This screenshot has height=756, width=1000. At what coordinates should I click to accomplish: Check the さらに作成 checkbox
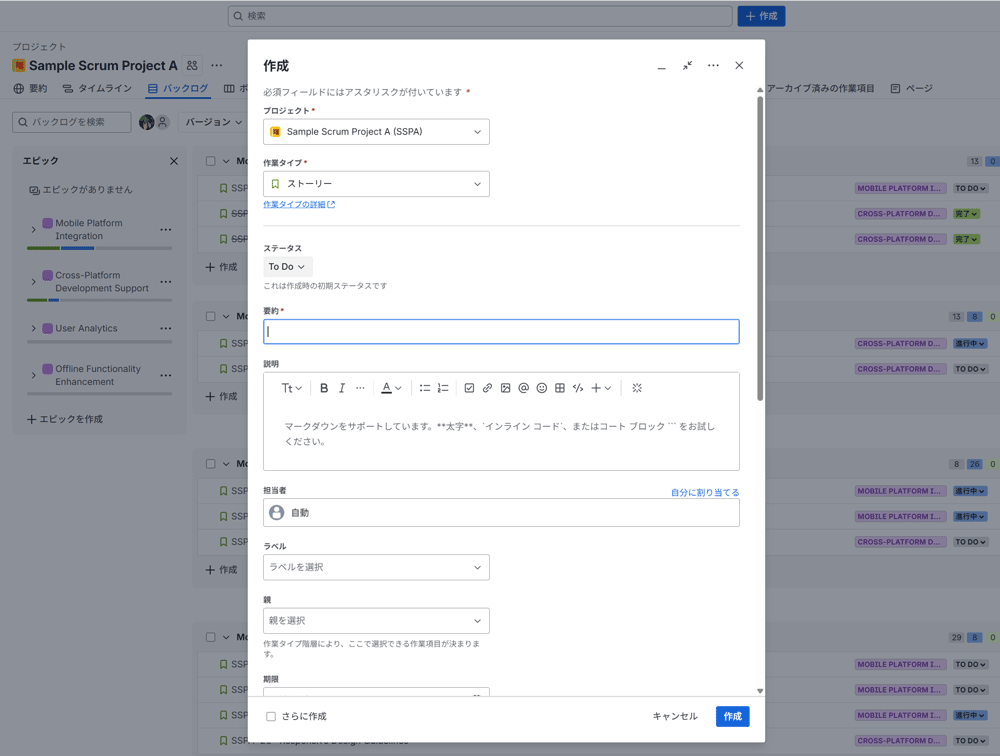[271, 716]
